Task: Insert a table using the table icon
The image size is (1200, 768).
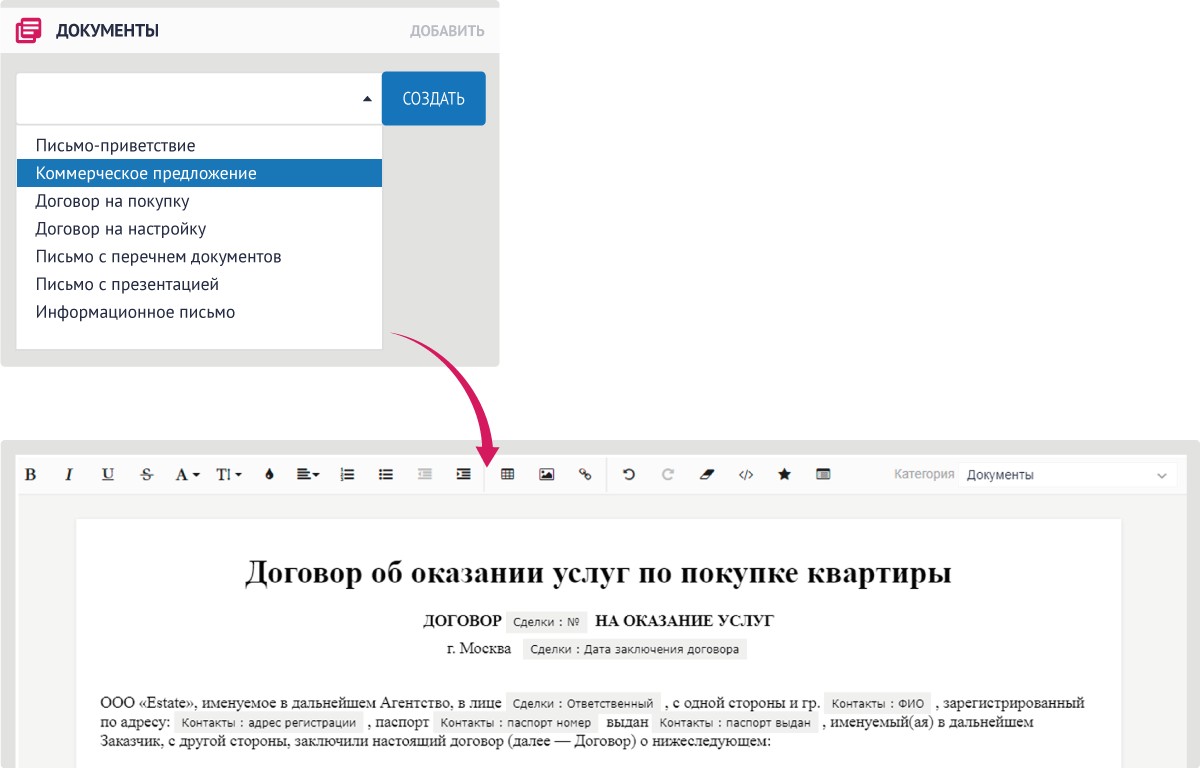Action: 507,475
